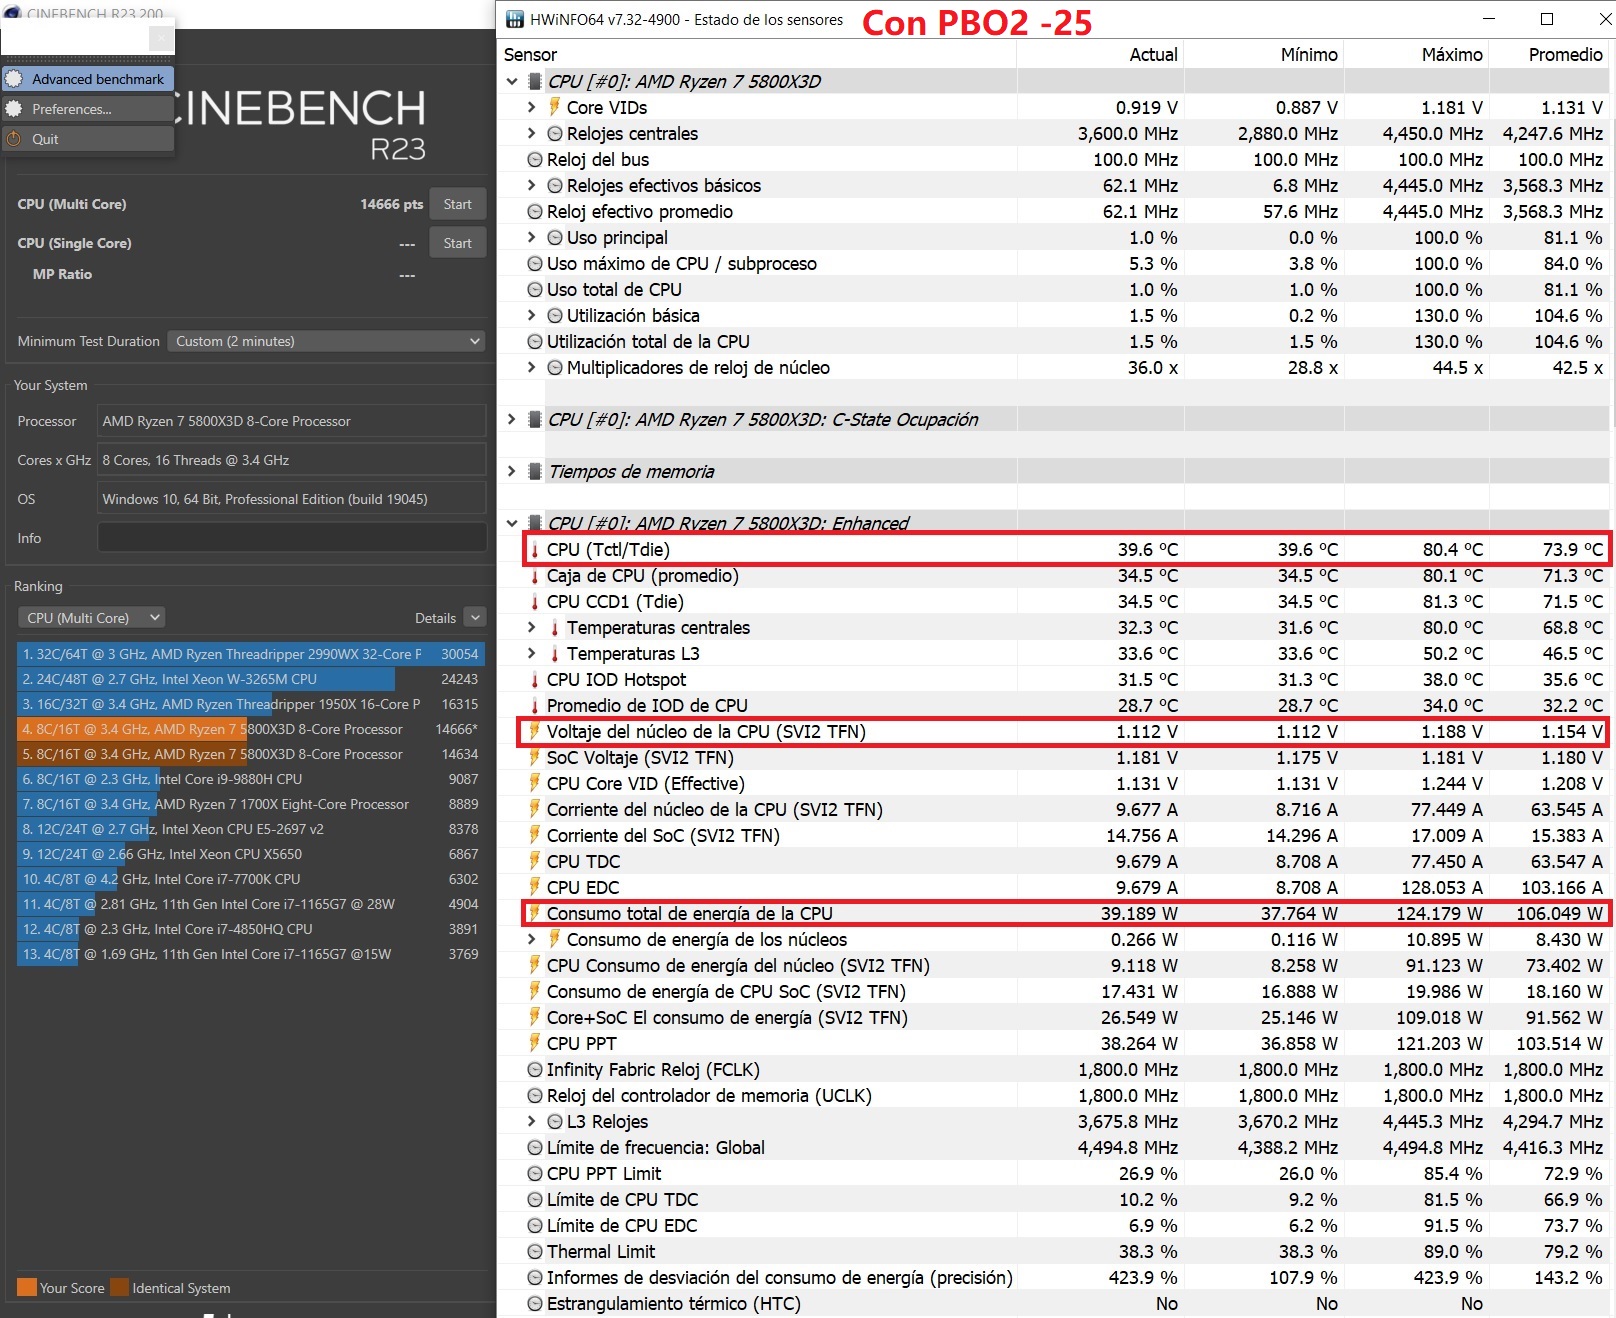Sort by the Sensor column header
The height and width of the screenshot is (1318, 1616).
tap(757, 54)
